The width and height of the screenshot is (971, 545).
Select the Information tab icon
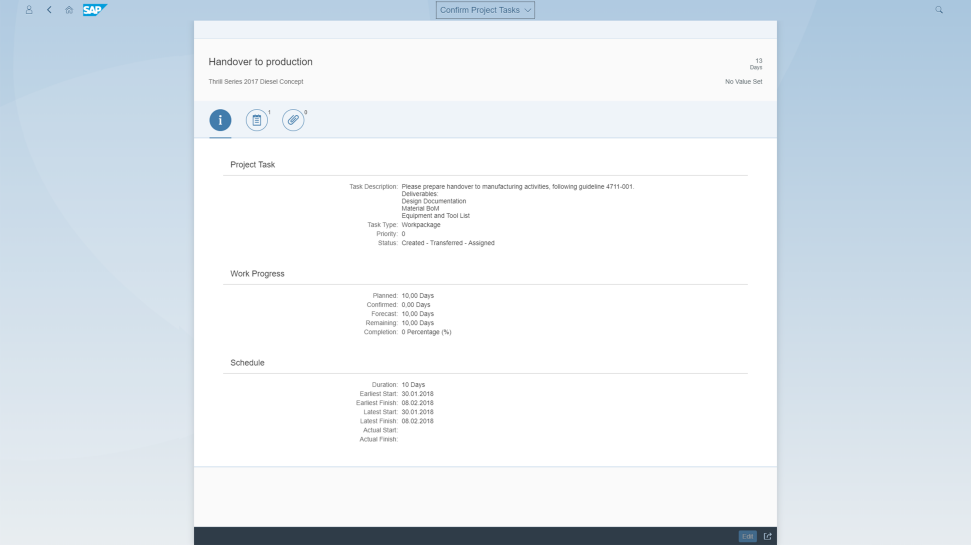point(220,120)
